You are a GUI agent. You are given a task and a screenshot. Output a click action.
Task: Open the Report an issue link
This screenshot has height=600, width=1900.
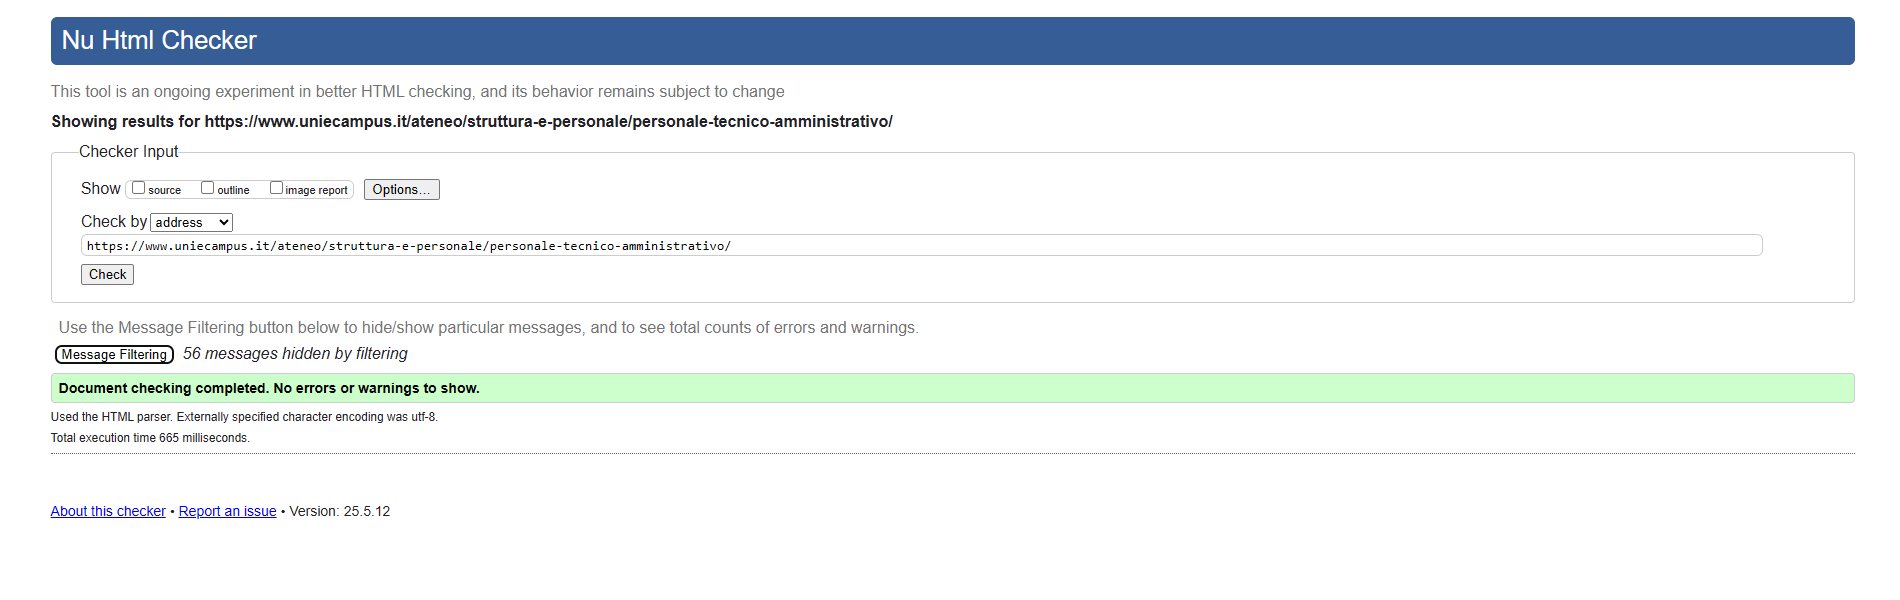(227, 511)
